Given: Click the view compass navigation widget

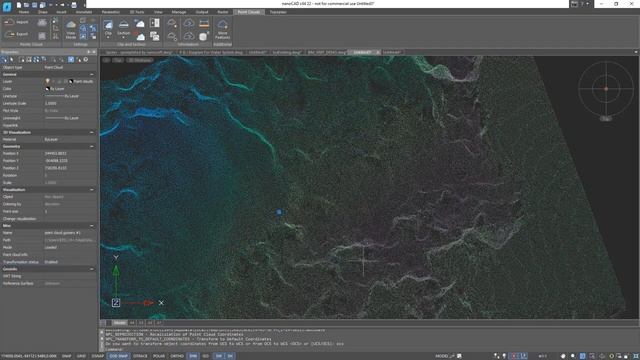Looking at the screenshot, I should tap(606, 89).
